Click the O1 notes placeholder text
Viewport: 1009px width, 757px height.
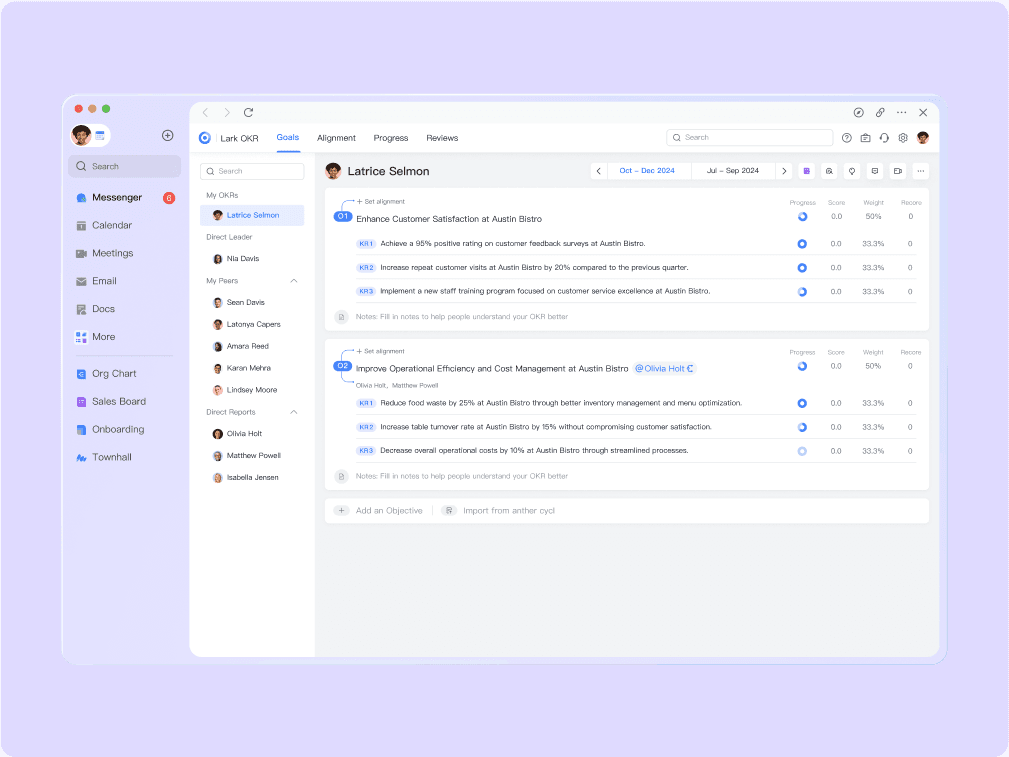point(462,317)
